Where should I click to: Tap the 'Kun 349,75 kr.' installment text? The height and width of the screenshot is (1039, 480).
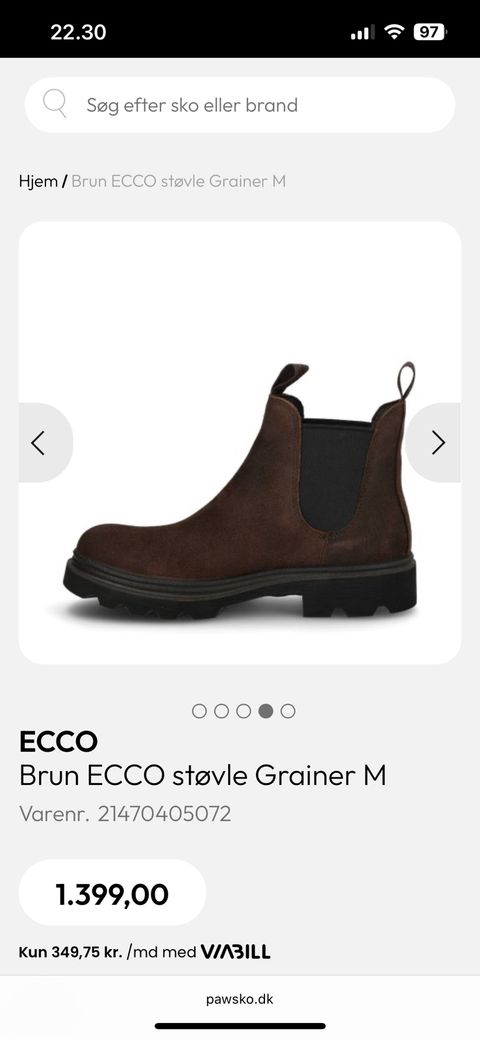[70, 952]
